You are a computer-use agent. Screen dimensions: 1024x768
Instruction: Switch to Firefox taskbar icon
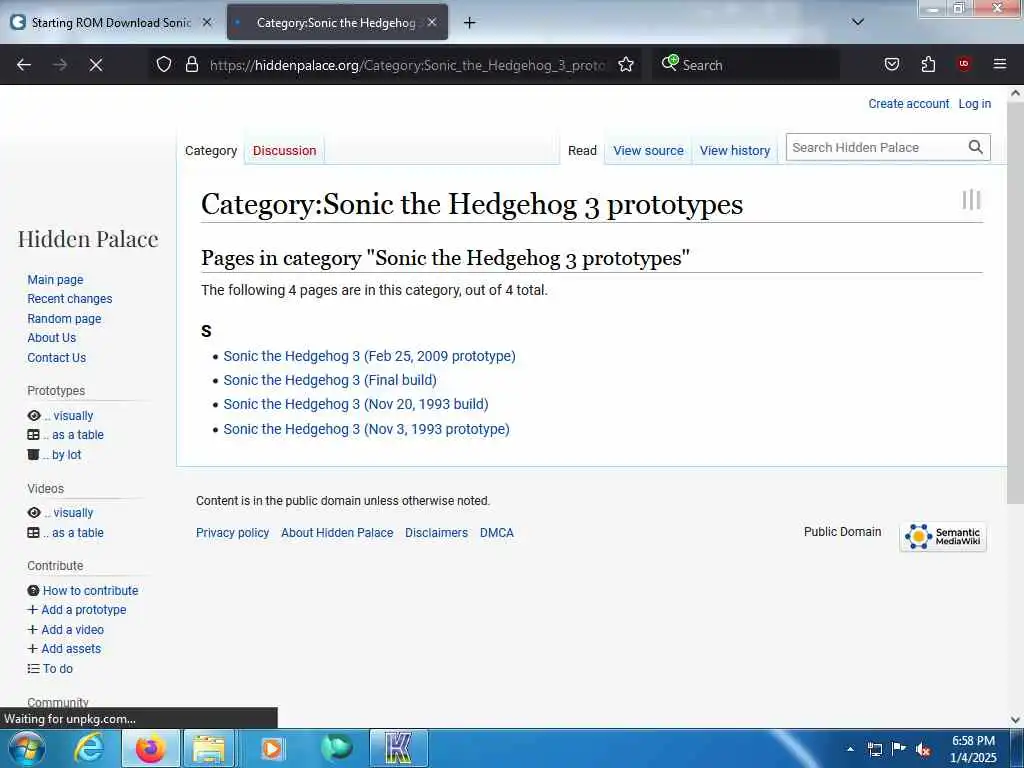(150, 748)
